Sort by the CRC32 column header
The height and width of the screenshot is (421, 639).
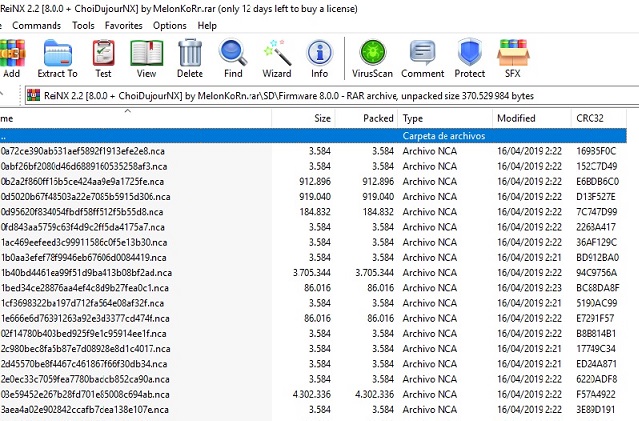[590, 118]
